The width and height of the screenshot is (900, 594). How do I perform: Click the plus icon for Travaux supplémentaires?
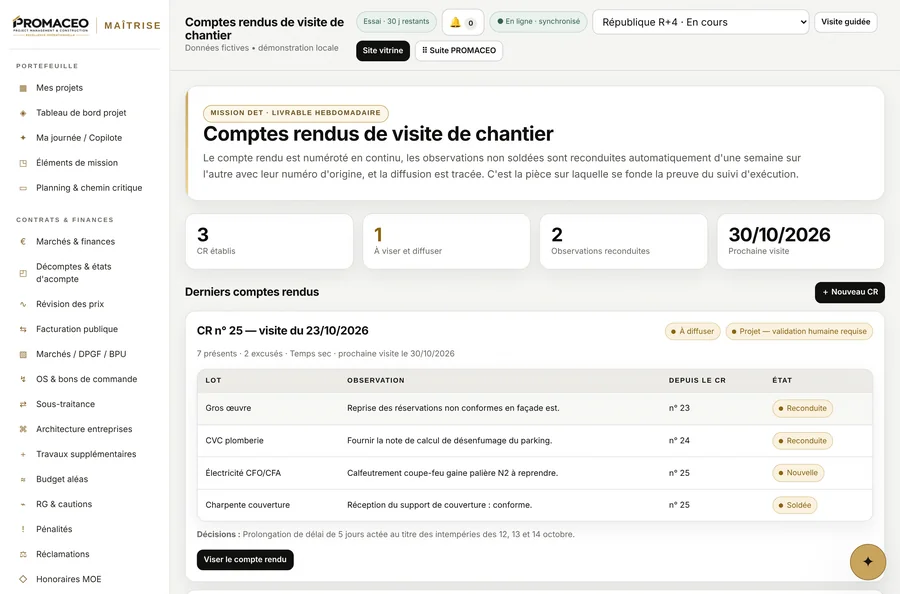23,455
